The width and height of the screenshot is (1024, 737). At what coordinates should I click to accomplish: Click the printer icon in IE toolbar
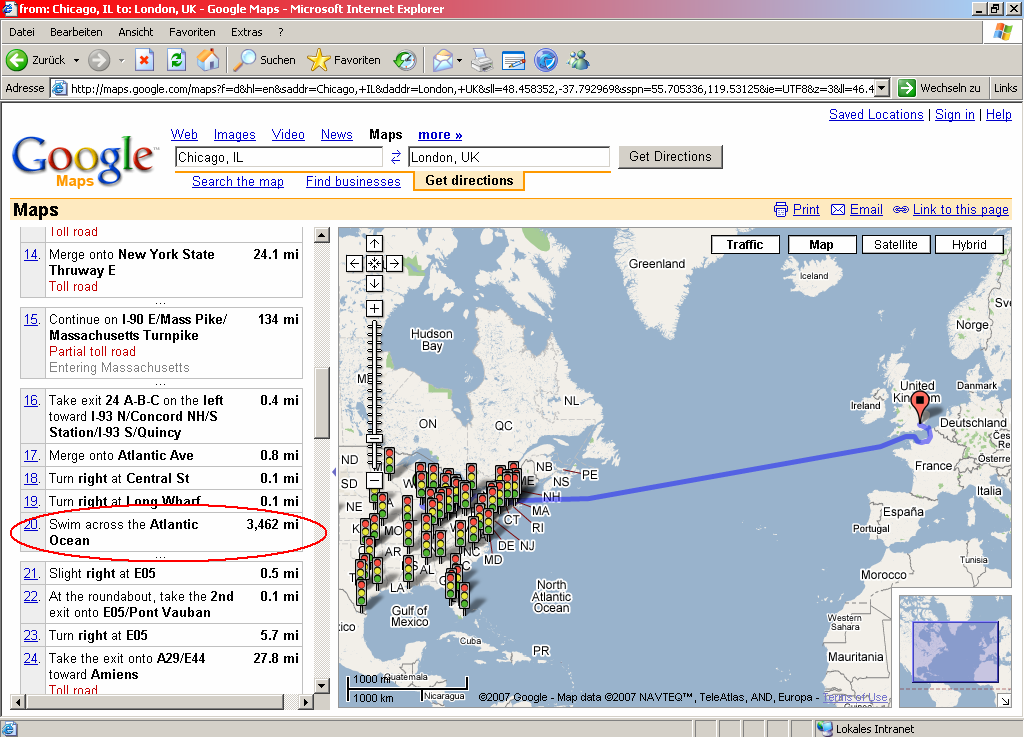(x=483, y=60)
